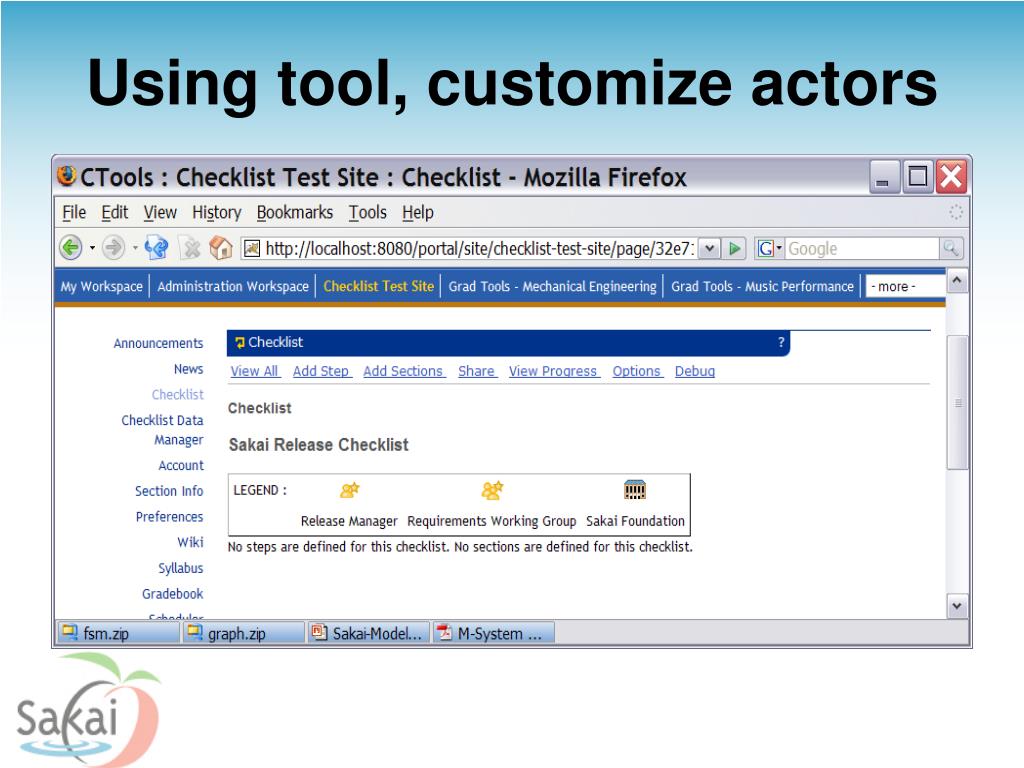The image size is (1024, 768).
Task: Click the Checklist tool title icon
Action: pos(240,342)
